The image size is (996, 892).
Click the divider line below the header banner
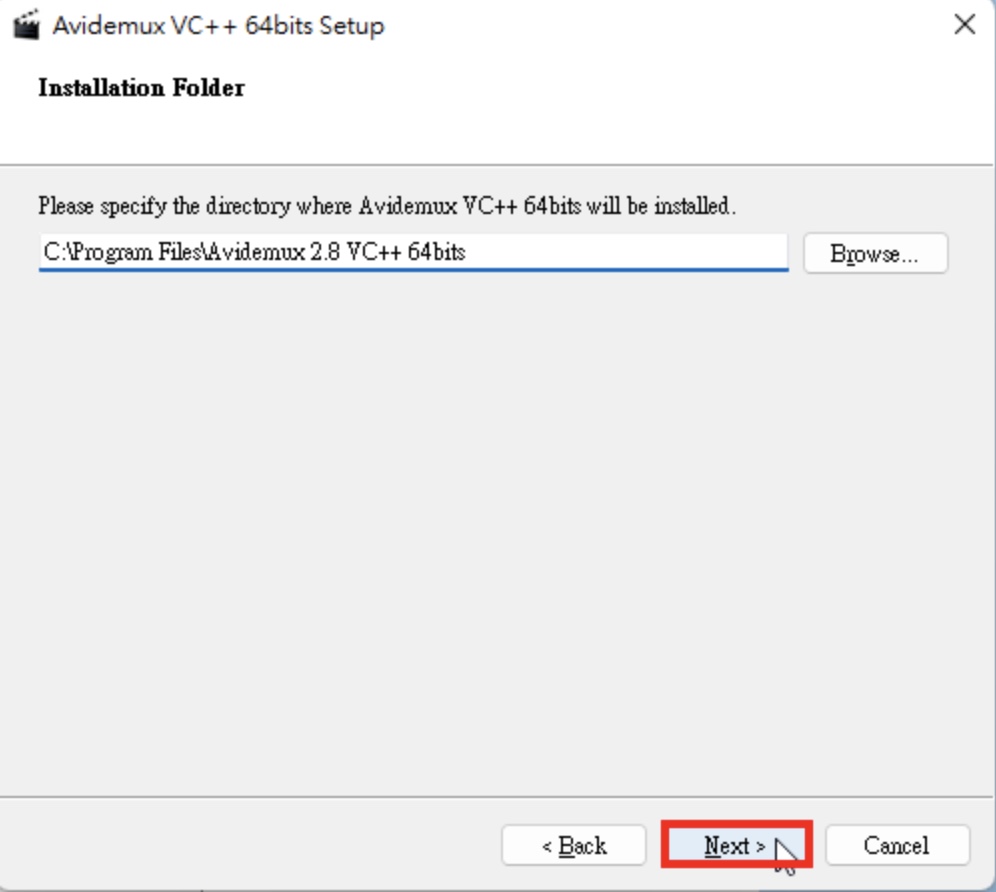coord(495,165)
